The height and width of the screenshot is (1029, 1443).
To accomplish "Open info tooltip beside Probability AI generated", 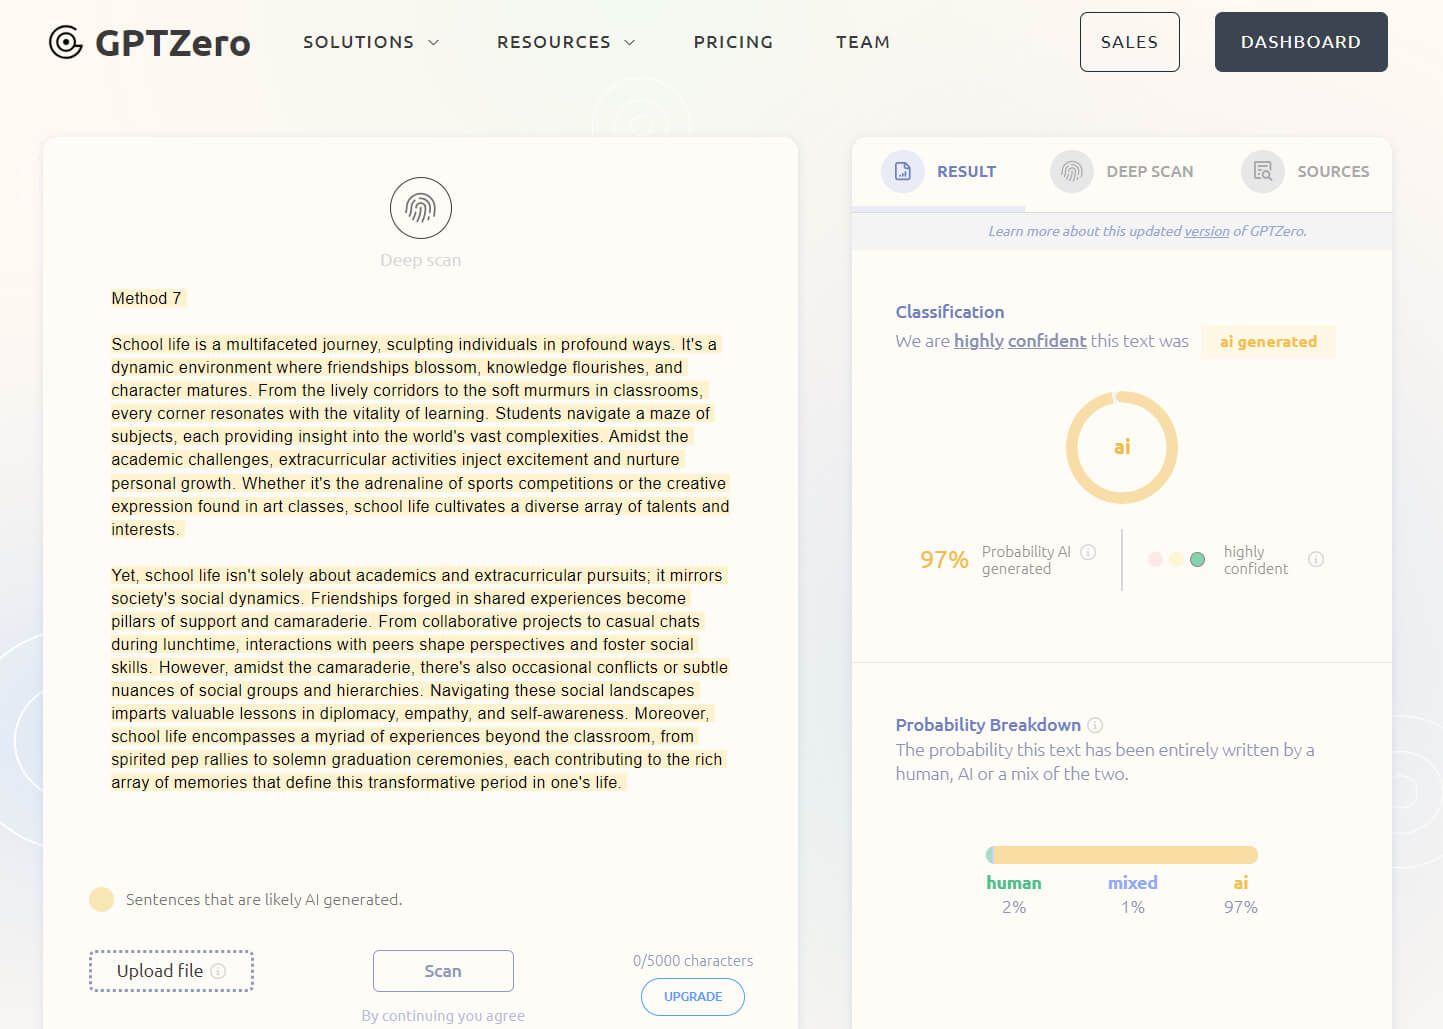I will 1088,551.
